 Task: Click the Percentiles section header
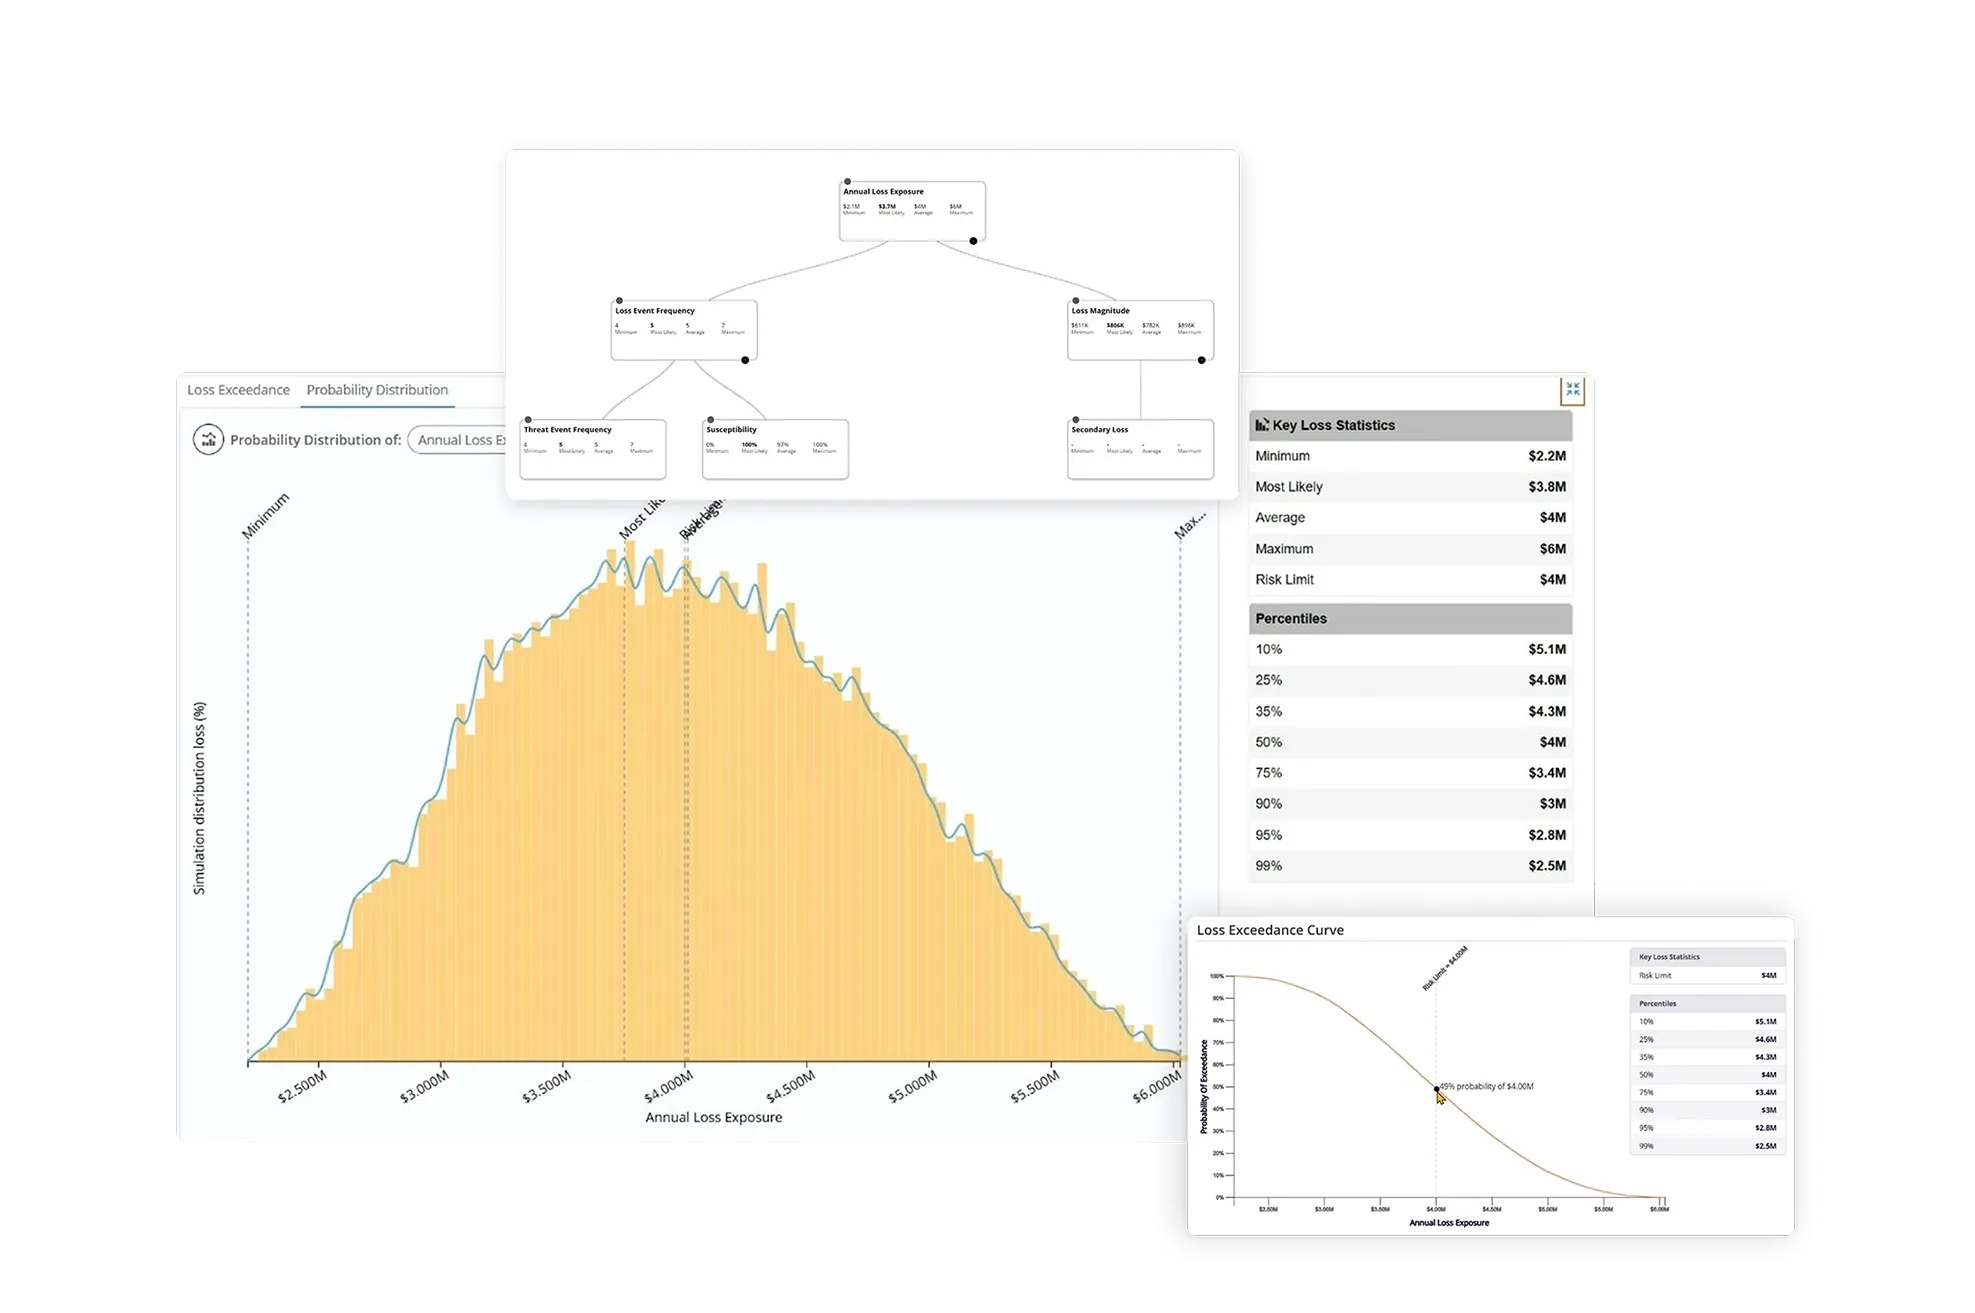coord(1410,619)
